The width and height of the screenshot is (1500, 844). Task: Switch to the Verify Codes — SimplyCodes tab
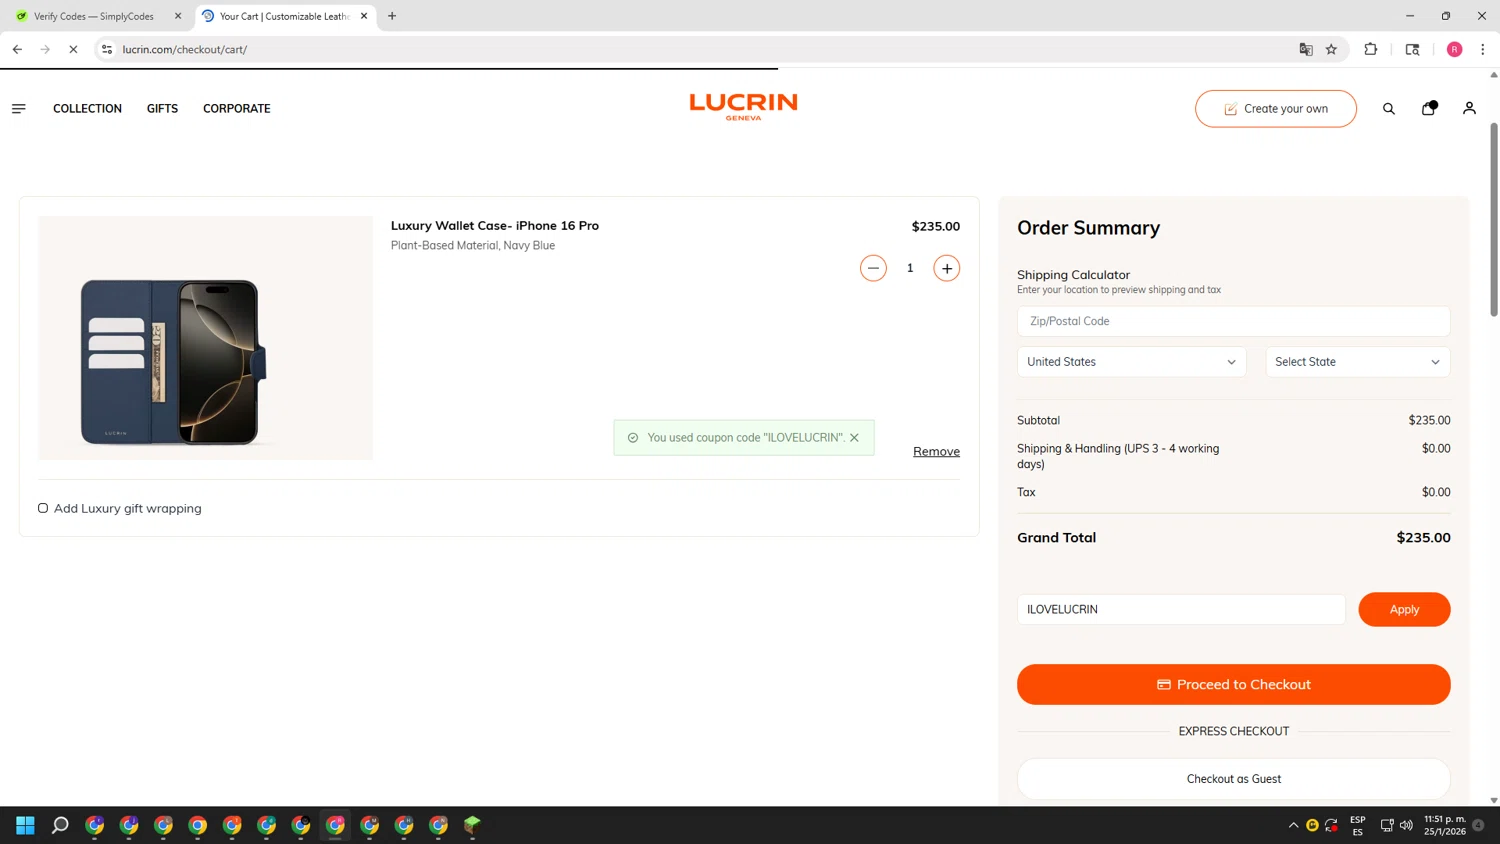point(93,16)
